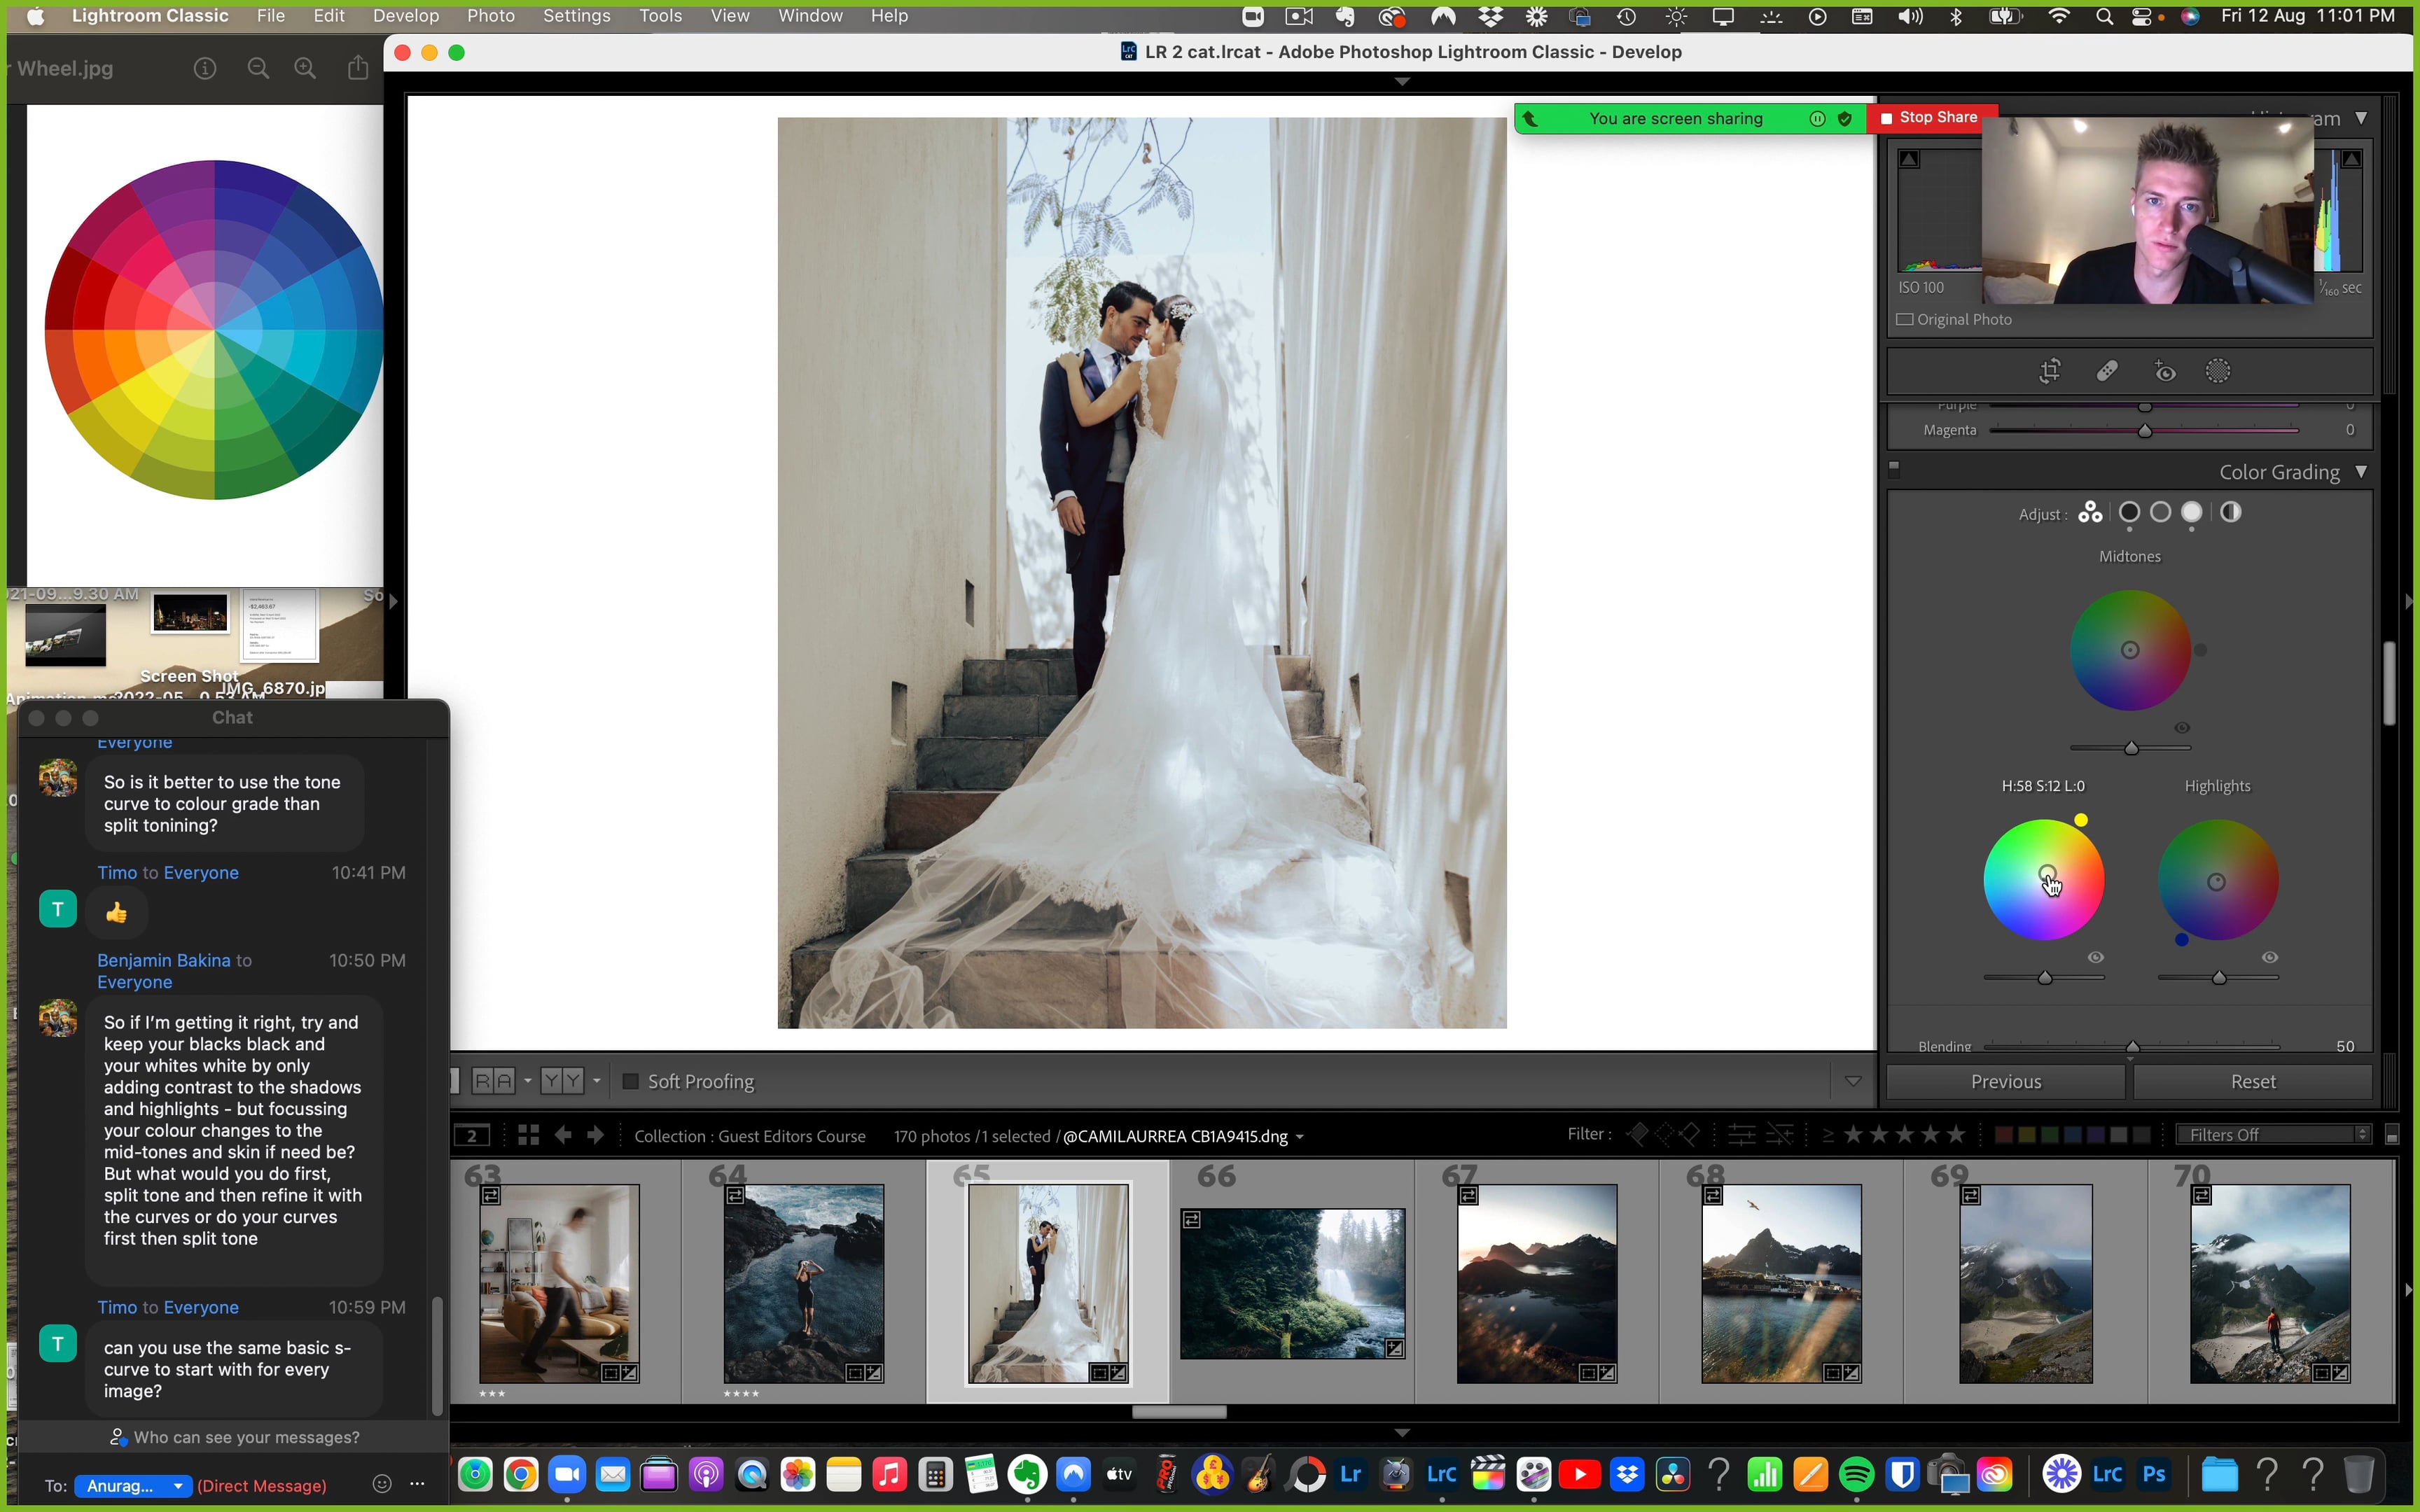
Task: Click the Magenta hue slider handle
Action: pos(2145,431)
